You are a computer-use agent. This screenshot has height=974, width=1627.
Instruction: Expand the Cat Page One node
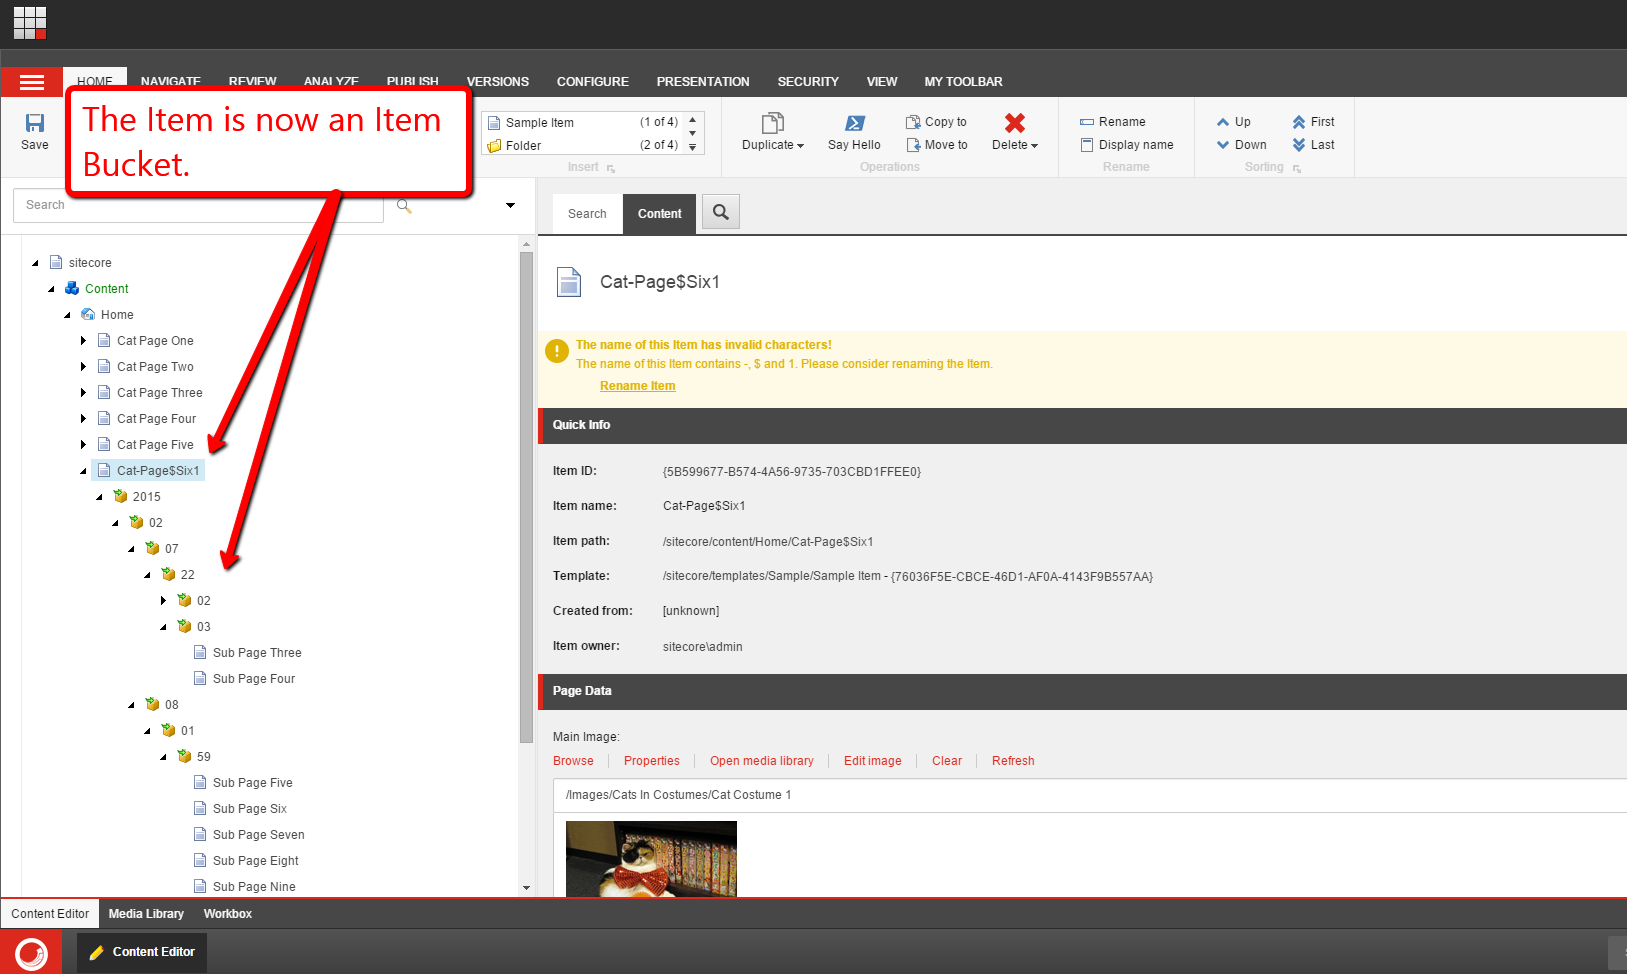point(83,341)
